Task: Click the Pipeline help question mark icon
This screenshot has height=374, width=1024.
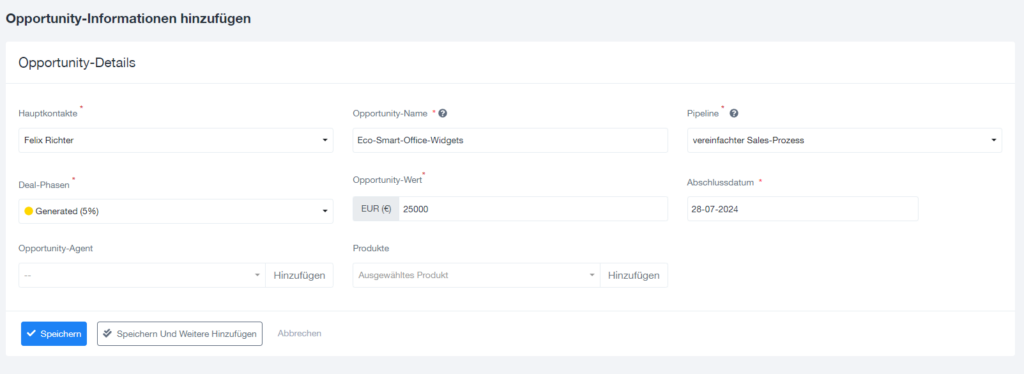Action: pyautogui.click(x=734, y=113)
